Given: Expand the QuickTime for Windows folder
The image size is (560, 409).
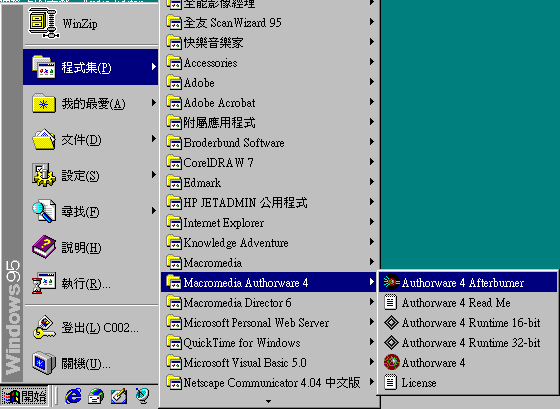Looking at the screenshot, I should coord(270,343).
